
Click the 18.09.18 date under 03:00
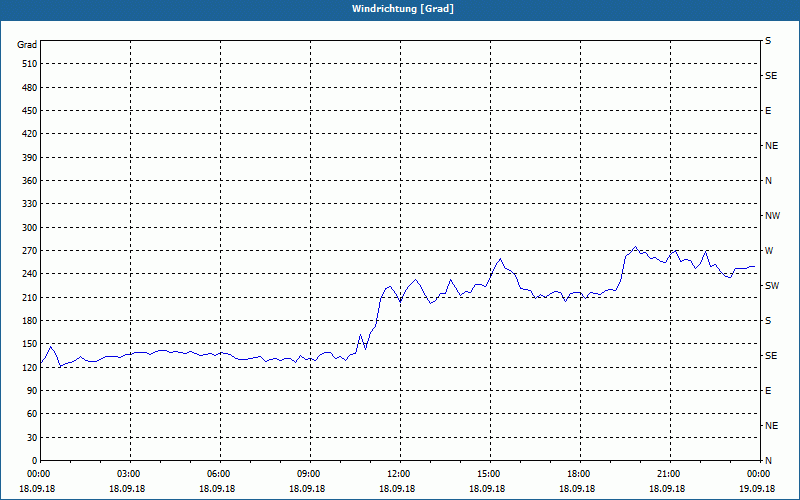127,489
